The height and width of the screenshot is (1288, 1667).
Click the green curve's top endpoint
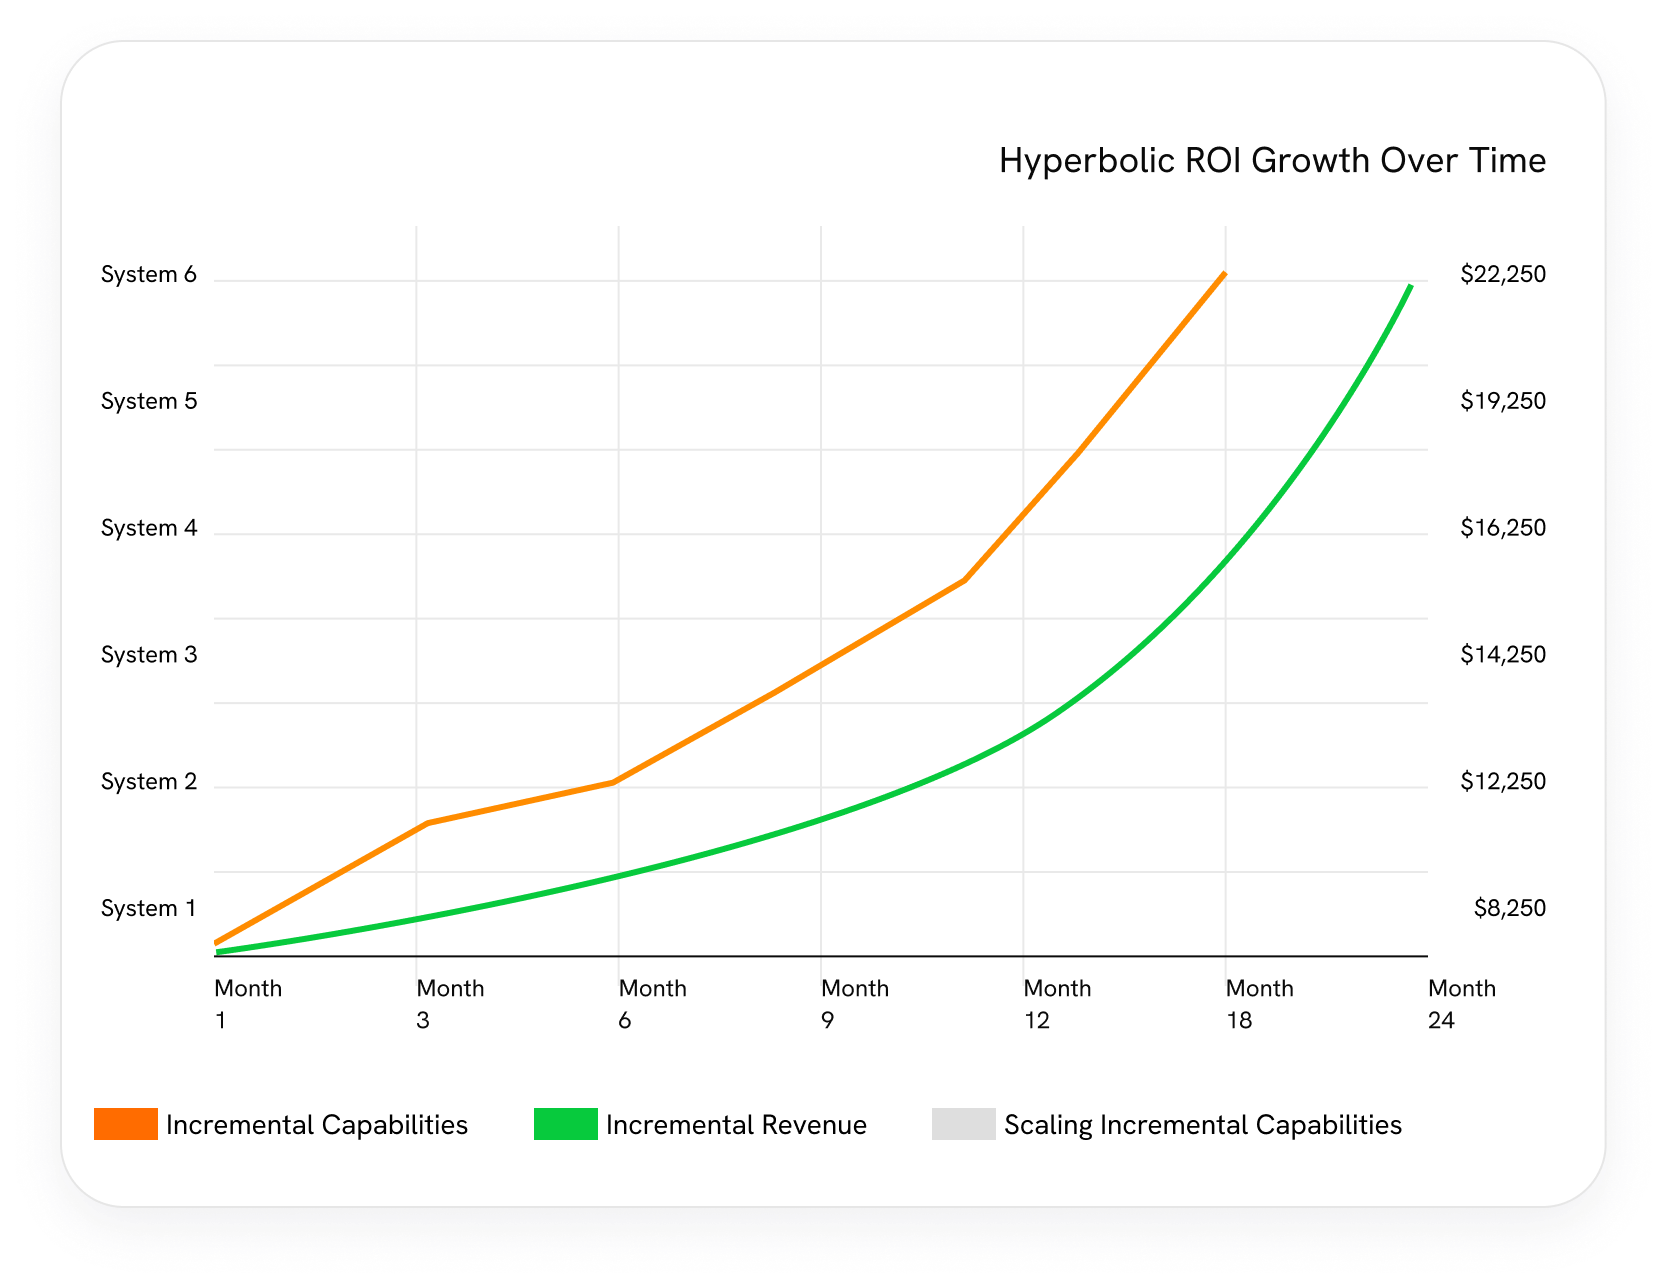[x=1410, y=287]
